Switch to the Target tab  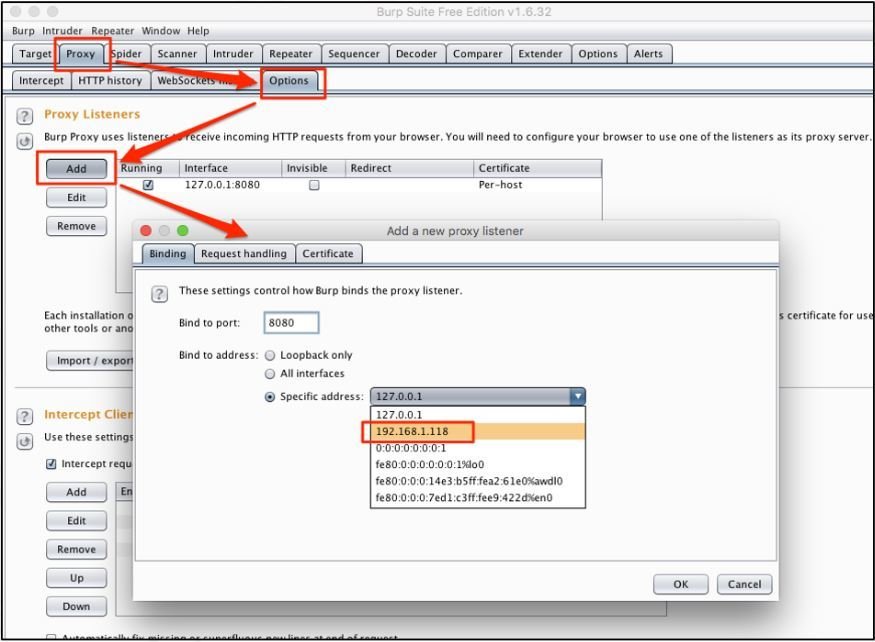(35, 54)
